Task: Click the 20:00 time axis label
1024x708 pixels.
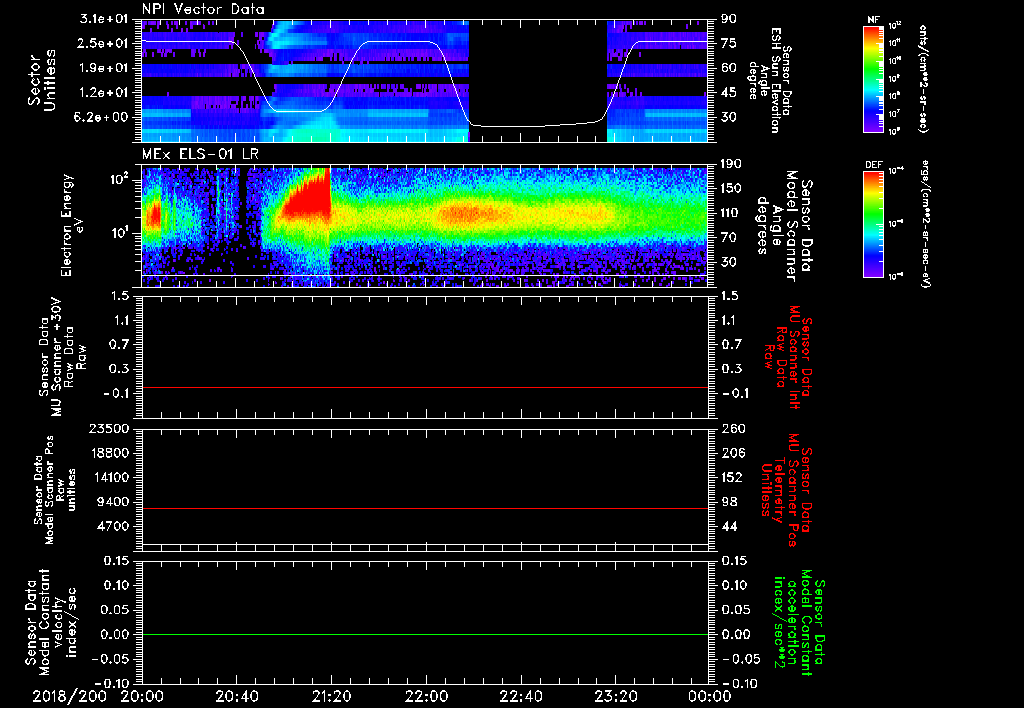Action: pyautogui.click(x=142, y=696)
